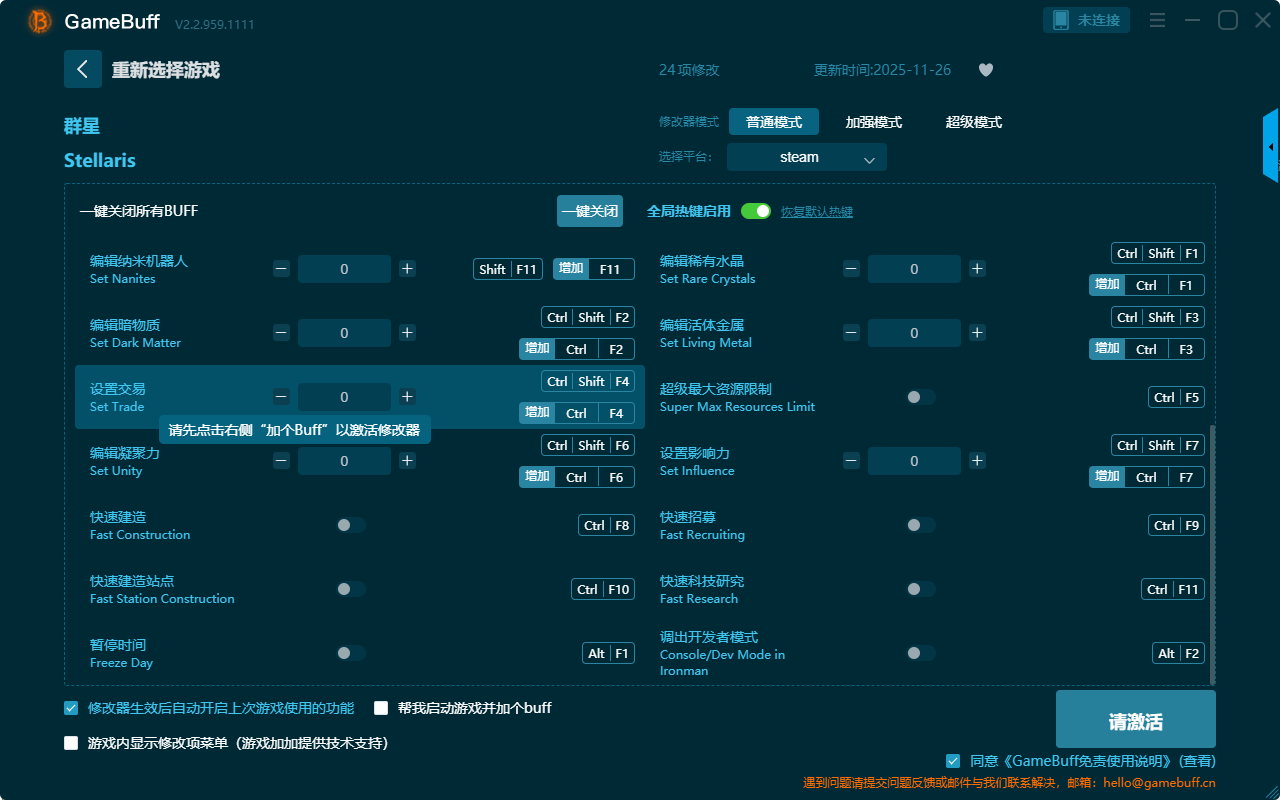1280x800 pixels.
Task: Switch to 加强模式 tab
Action: [873, 122]
